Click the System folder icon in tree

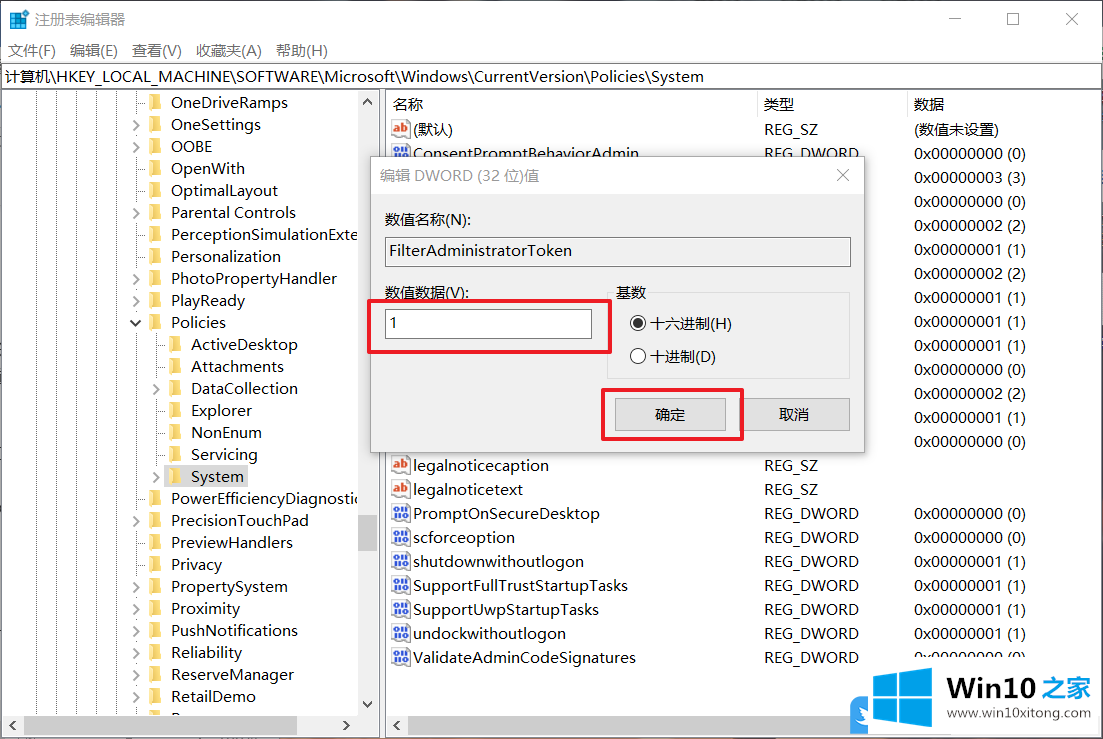pos(175,476)
